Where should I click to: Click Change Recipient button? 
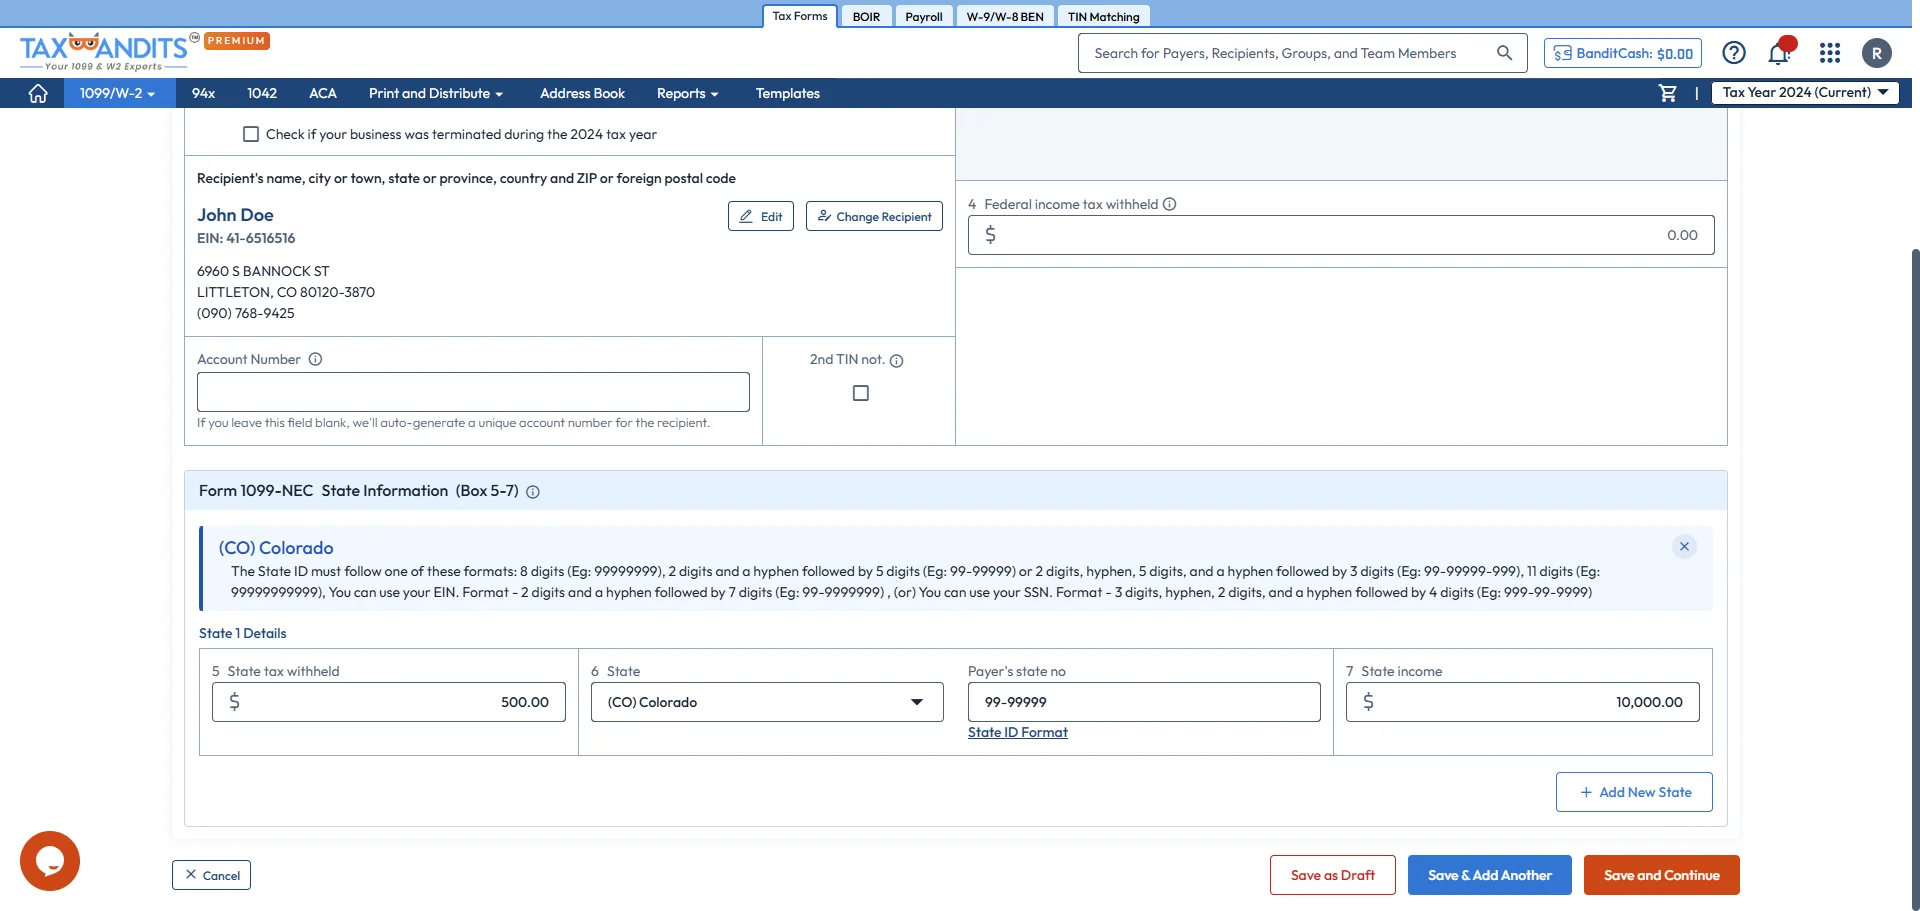tap(874, 216)
